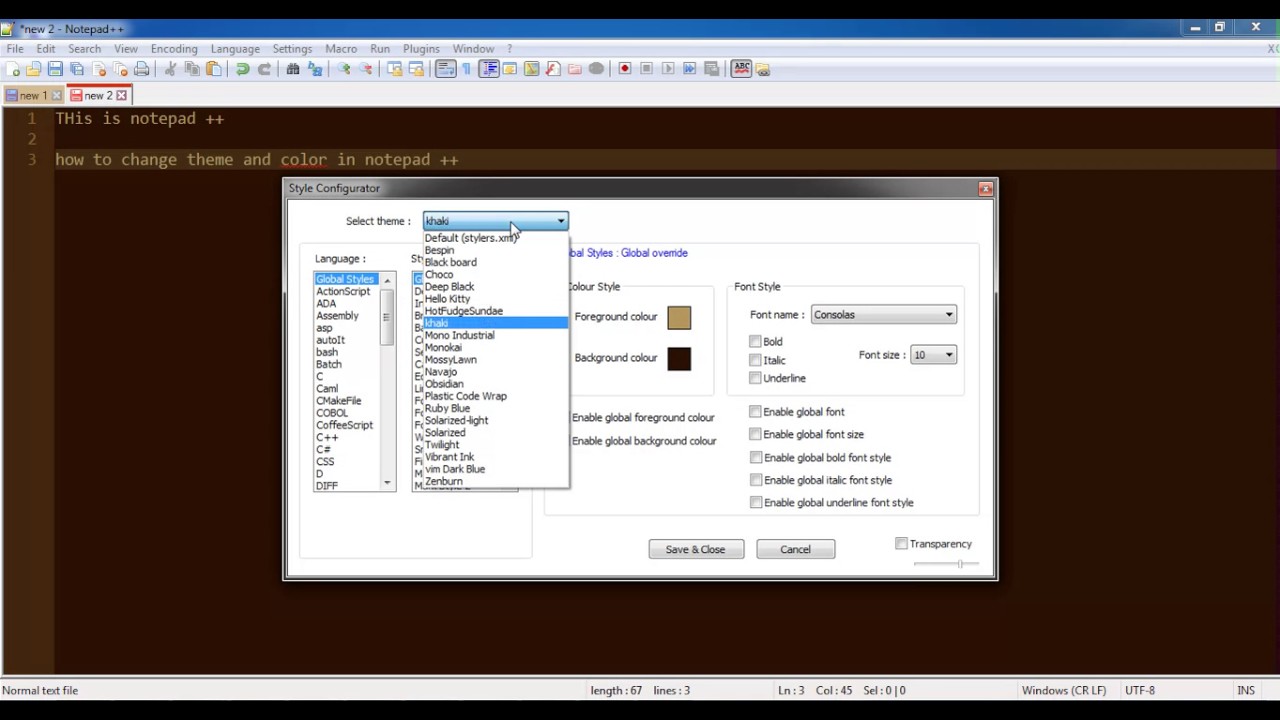This screenshot has height=720, width=1280.
Task: Click the Cancel button
Action: (x=795, y=549)
